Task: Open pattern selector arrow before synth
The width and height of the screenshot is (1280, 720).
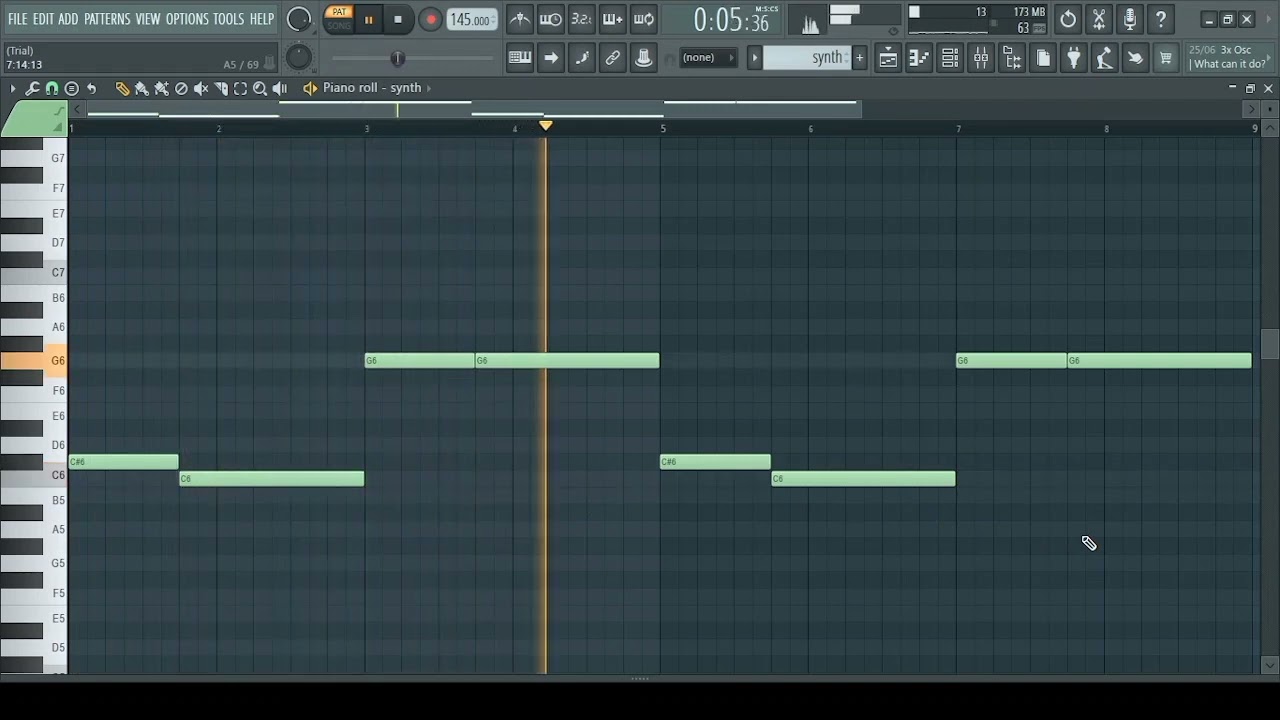Action: click(755, 58)
